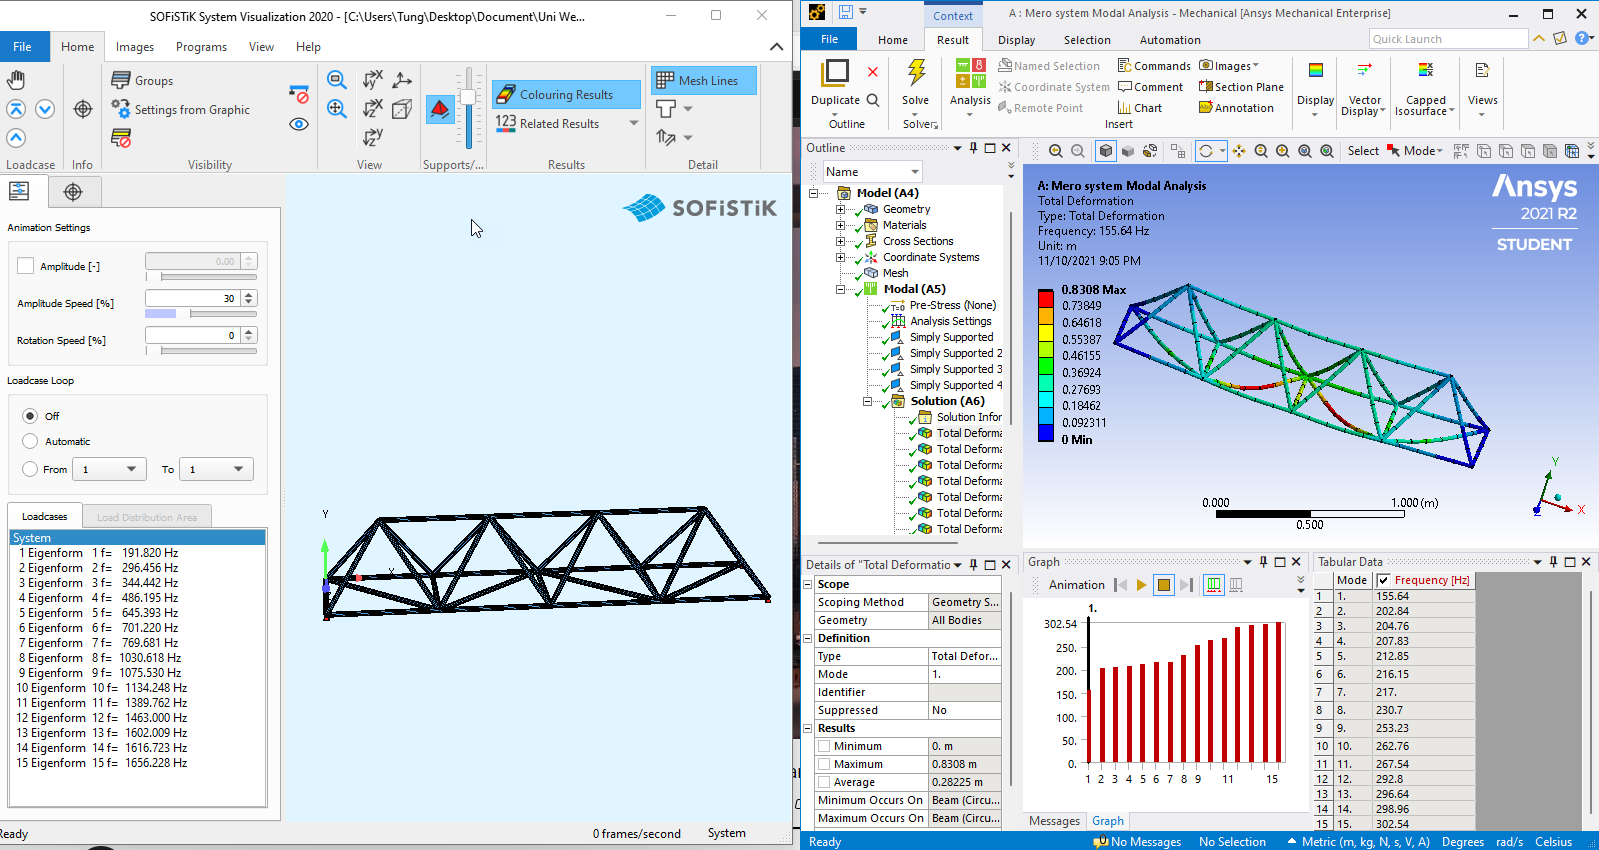
Task: Click the Section Plane tool
Action: click(x=1241, y=87)
